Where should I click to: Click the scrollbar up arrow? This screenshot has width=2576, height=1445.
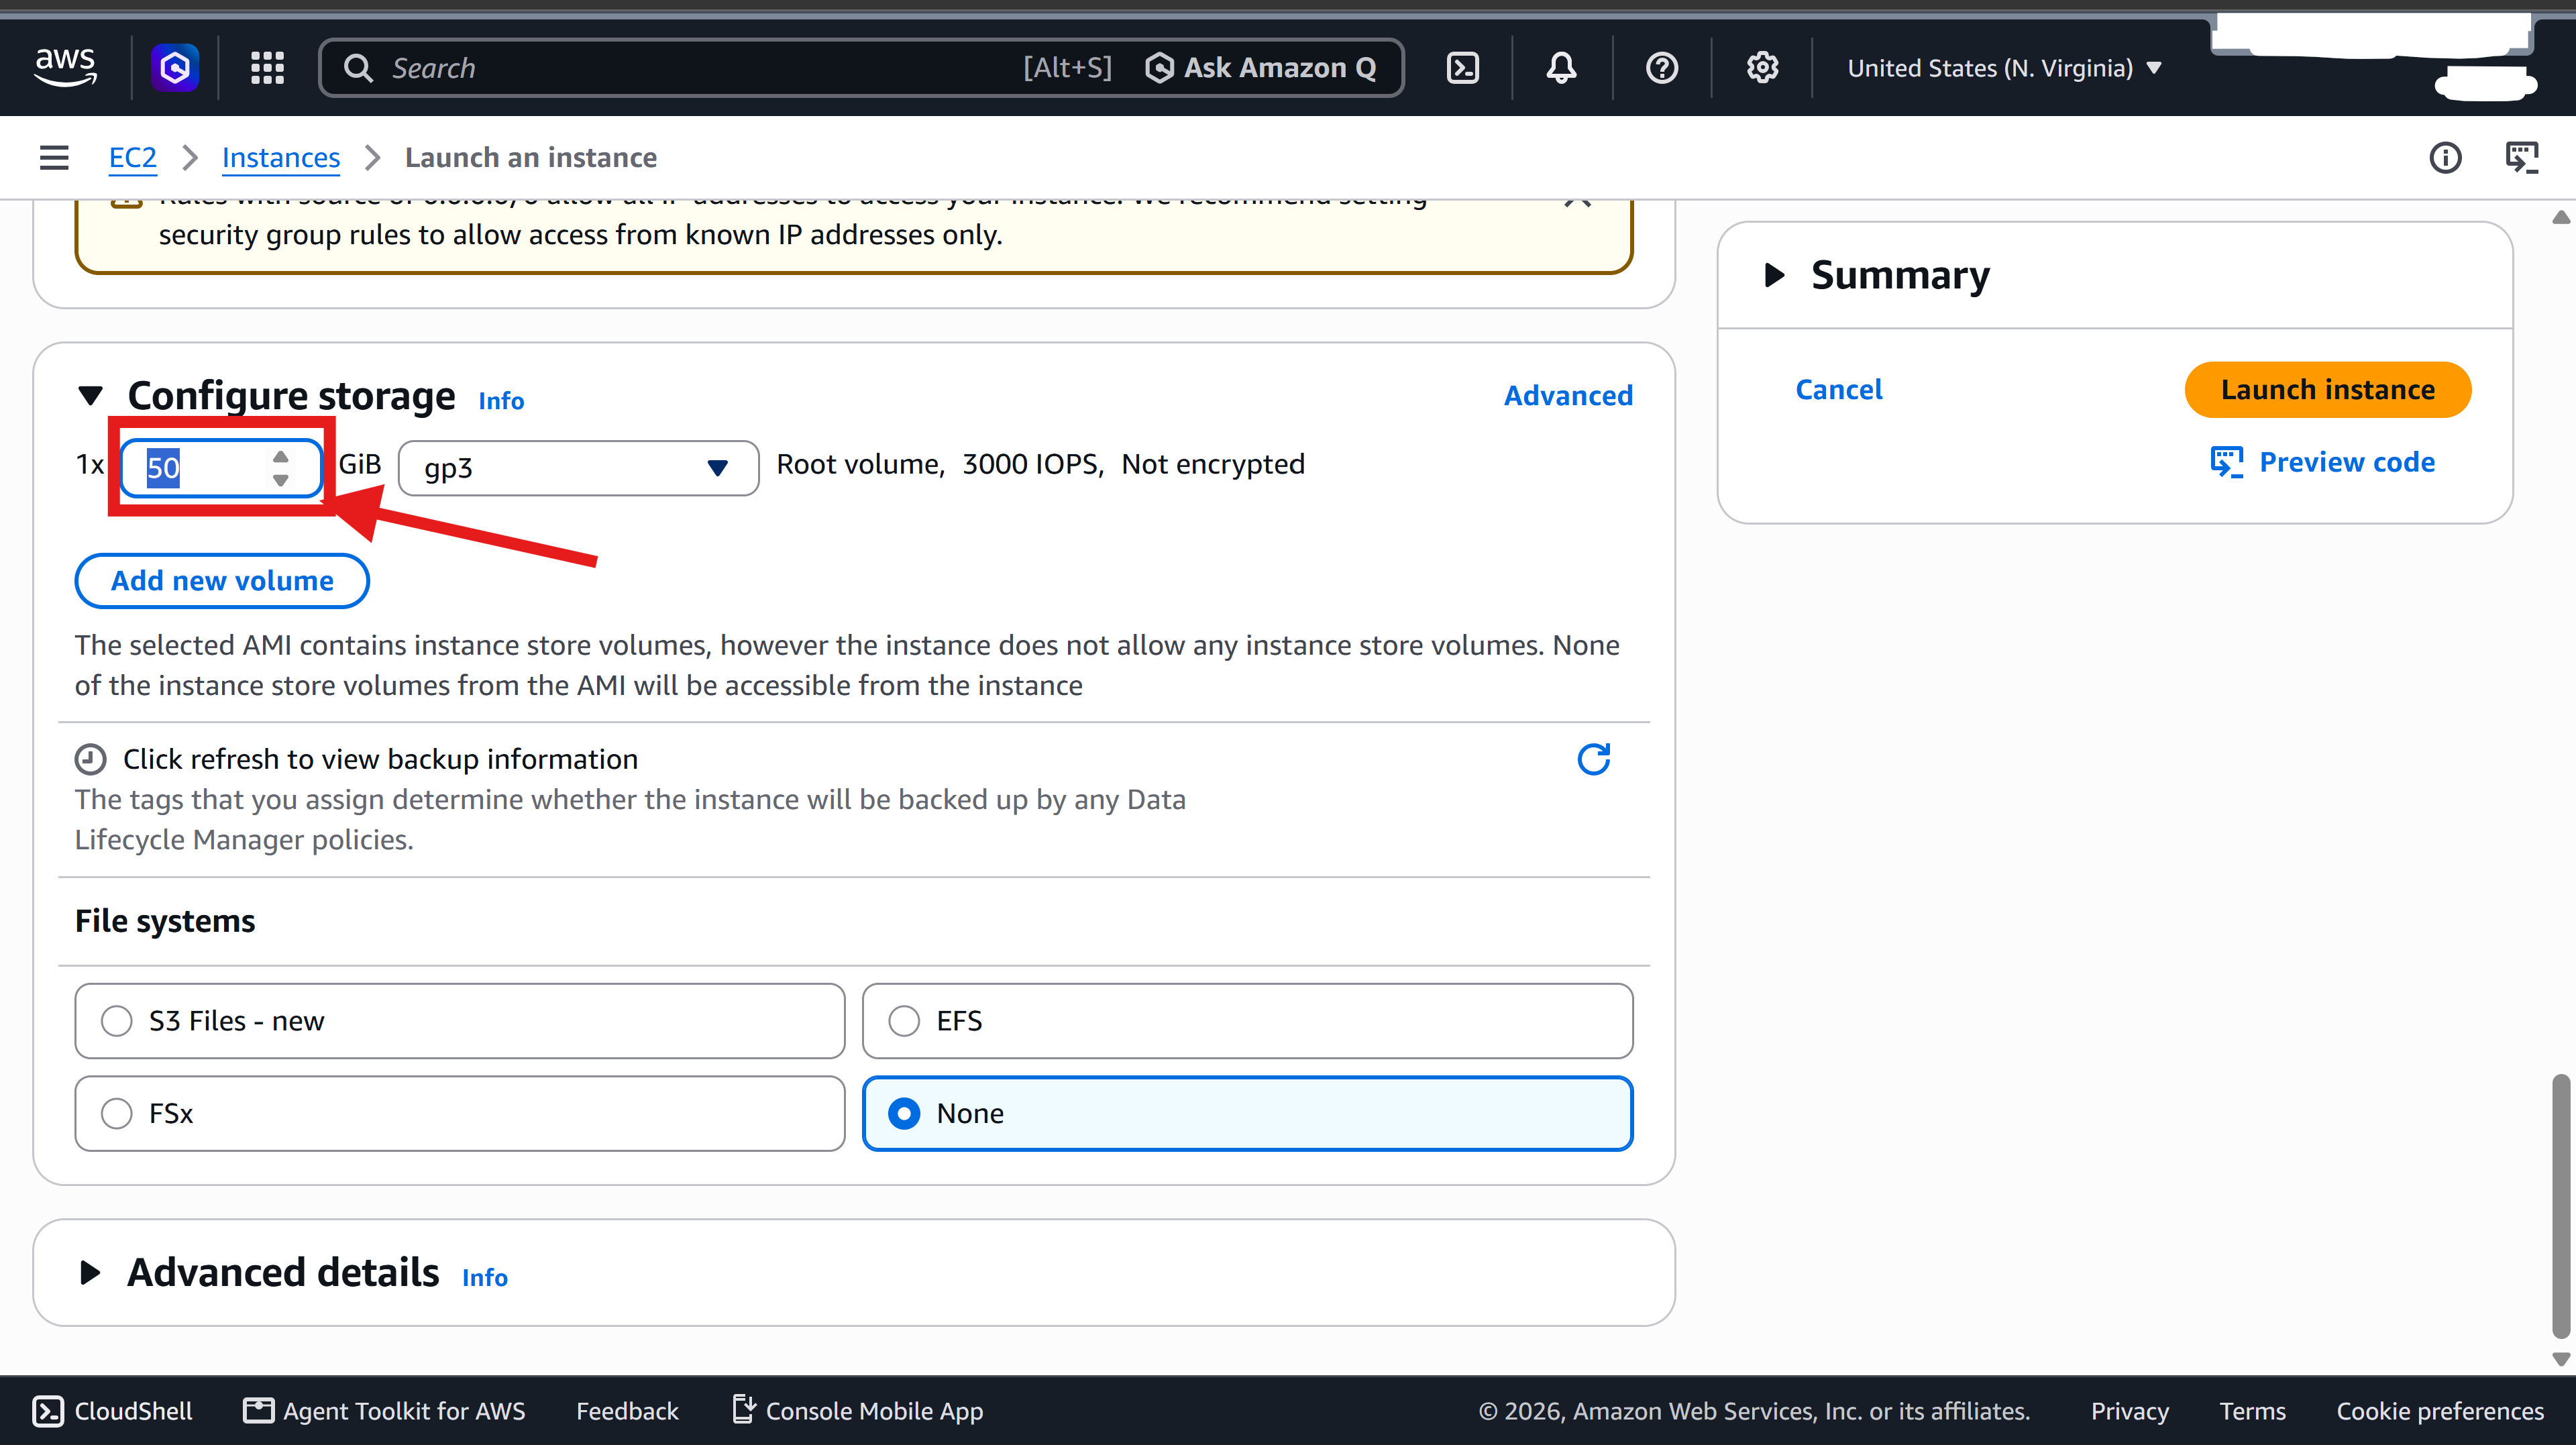click(x=2560, y=217)
